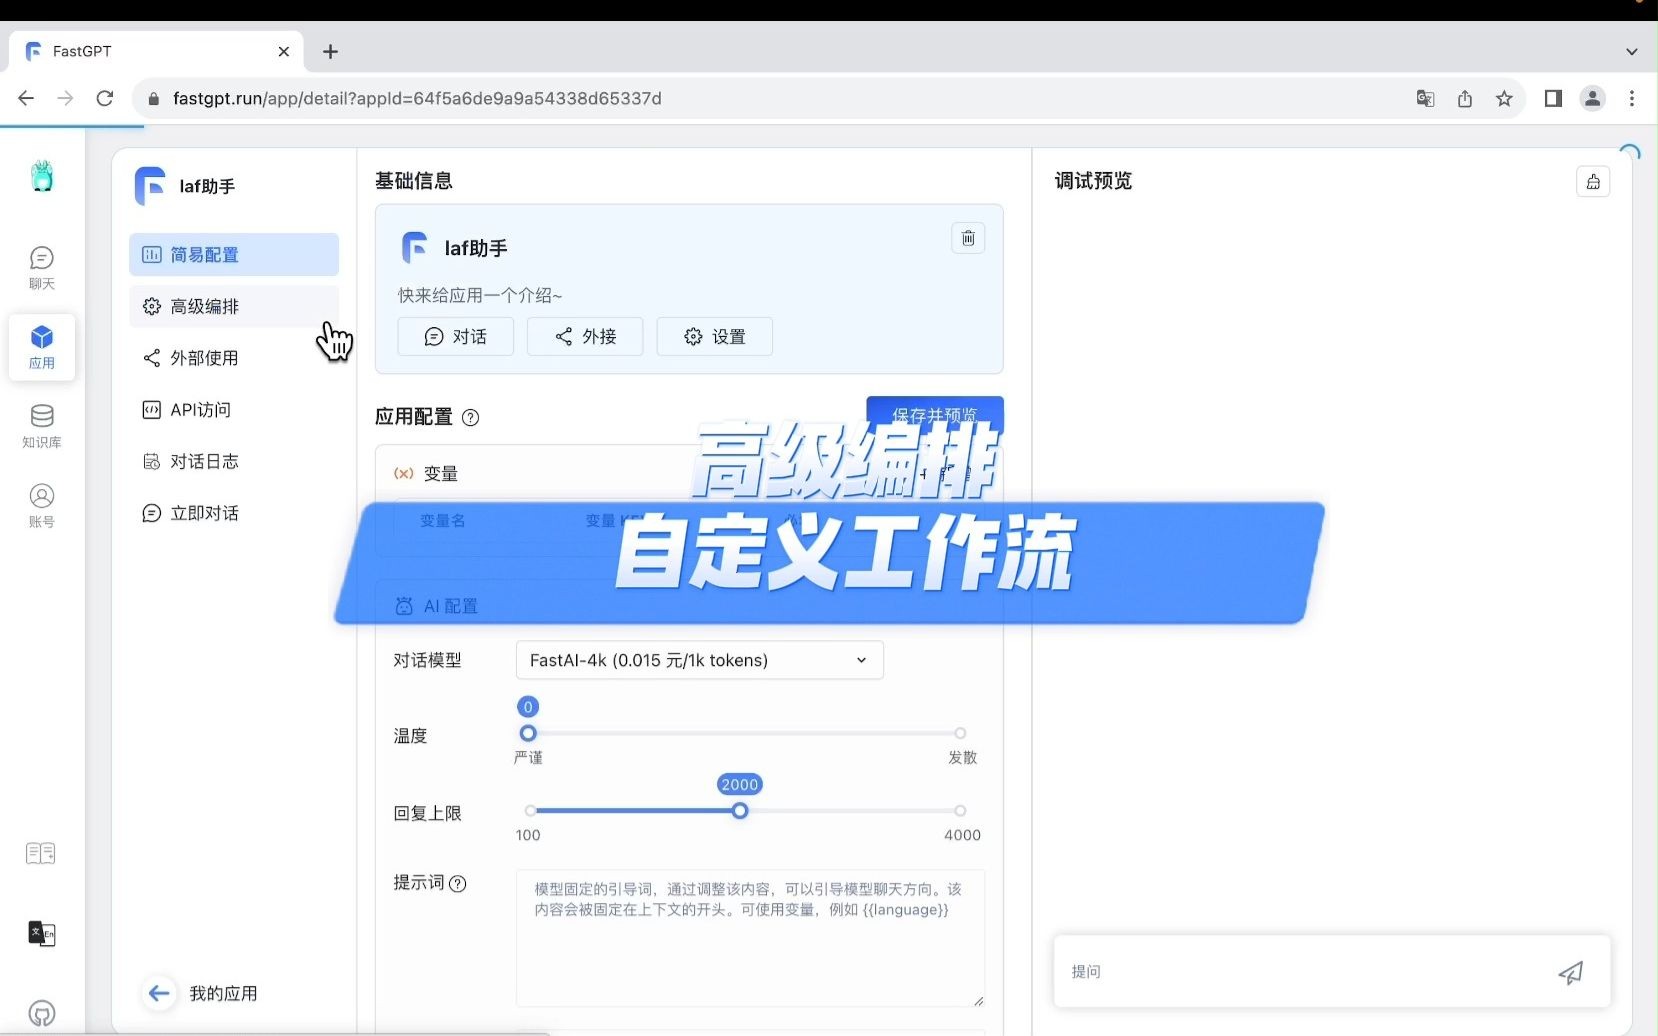
Task: Open the 聊天 chat section in sidebar
Action: (41, 268)
